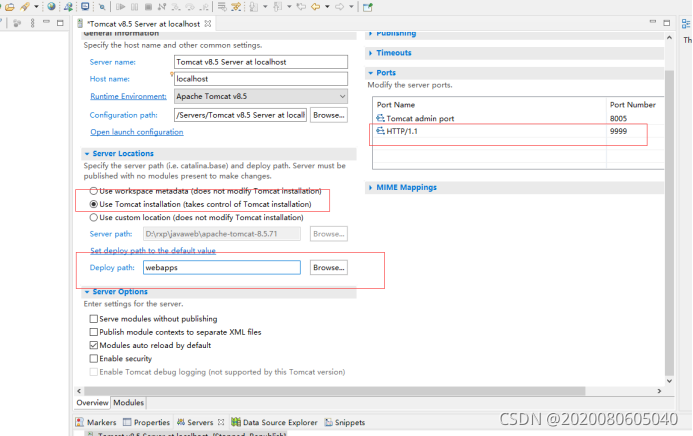Tick the Enable security checkbox

93,358
